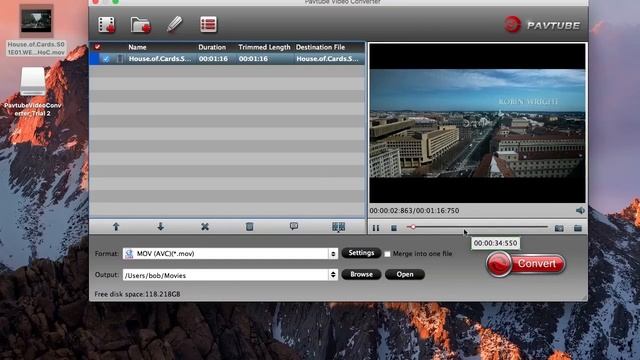Click the MOV (AVC)(*.mov) format field

click(x=226, y=253)
